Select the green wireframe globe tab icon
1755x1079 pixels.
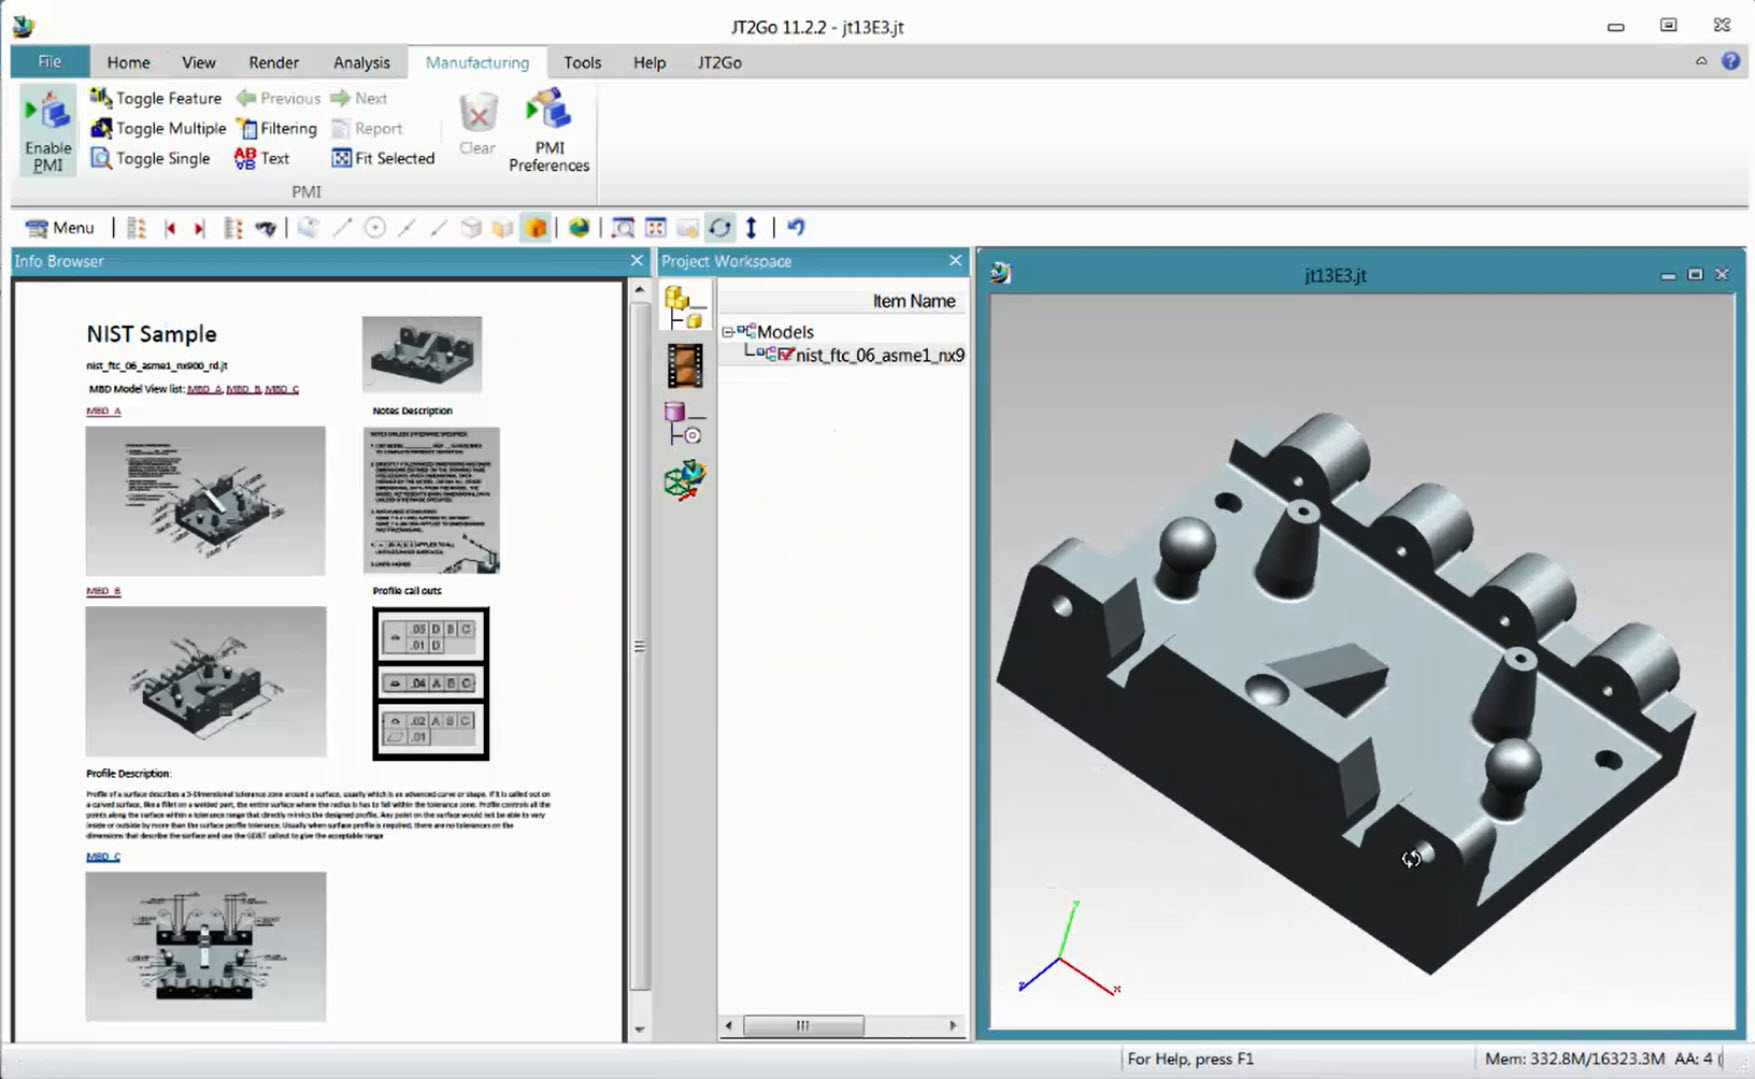[685, 480]
